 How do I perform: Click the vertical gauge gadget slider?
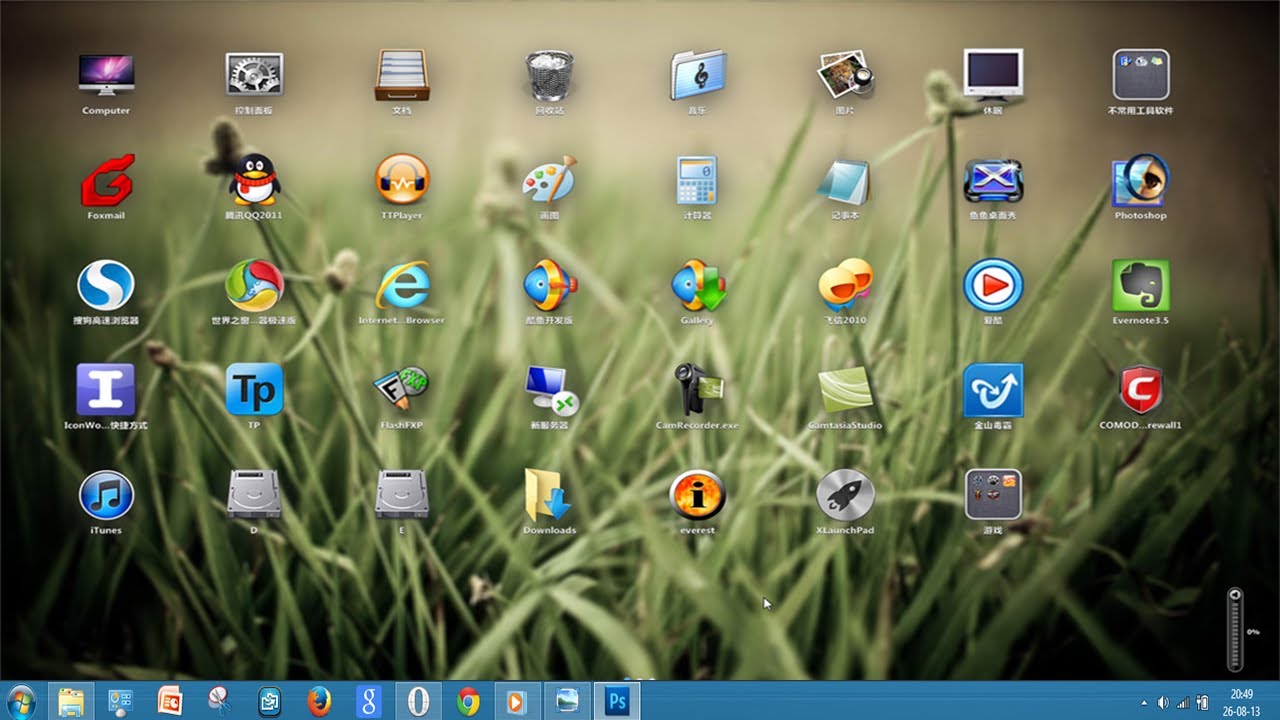tap(1235, 629)
